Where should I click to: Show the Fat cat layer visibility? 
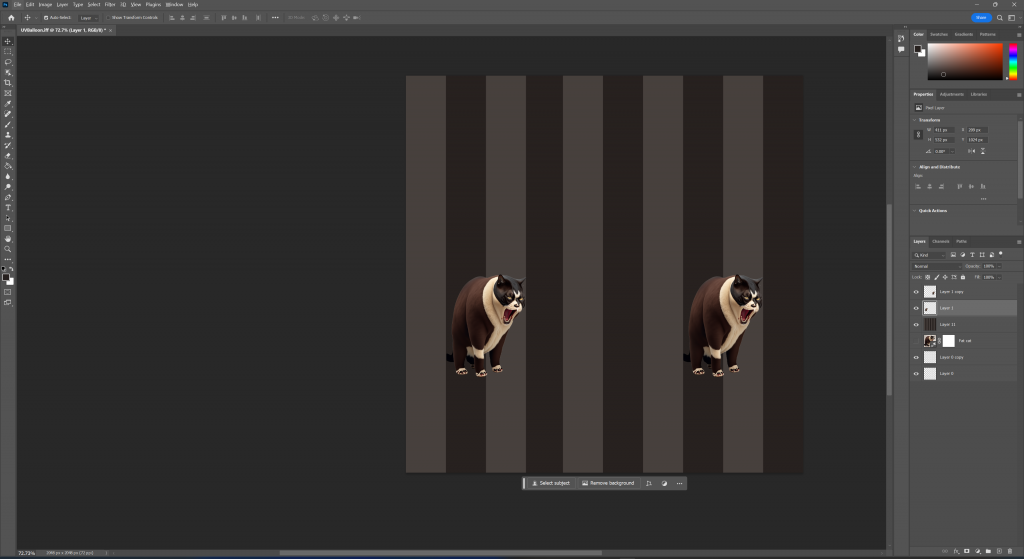pos(916,341)
